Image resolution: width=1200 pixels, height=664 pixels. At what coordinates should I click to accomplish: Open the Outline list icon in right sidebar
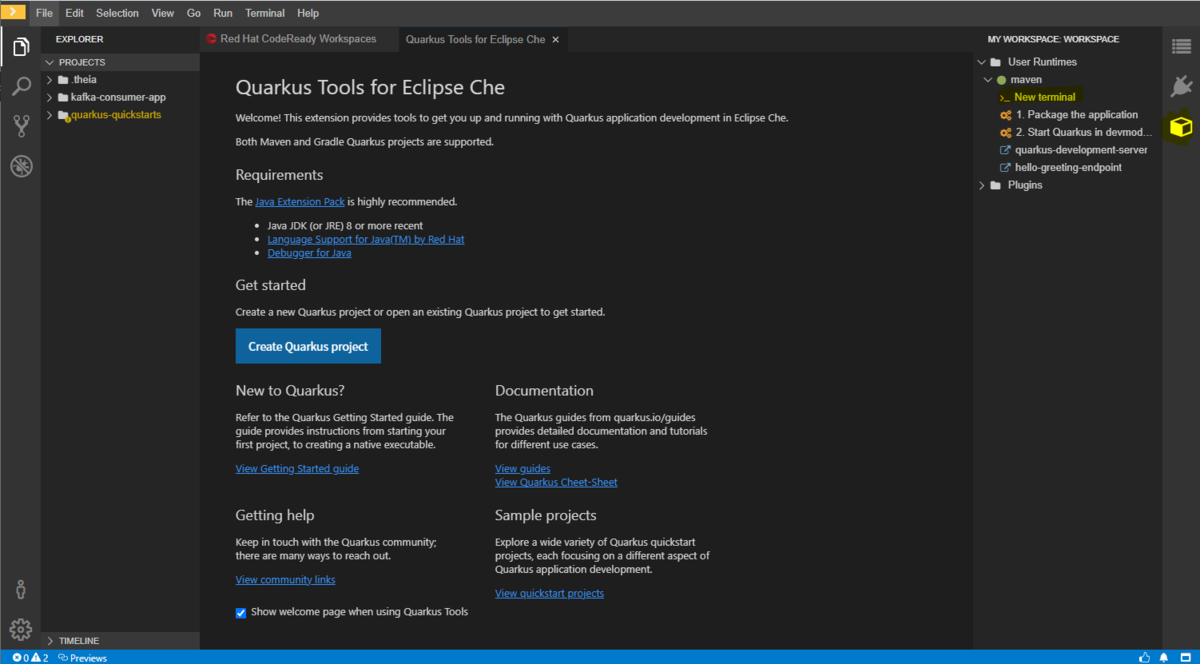[x=1181, y=47]
